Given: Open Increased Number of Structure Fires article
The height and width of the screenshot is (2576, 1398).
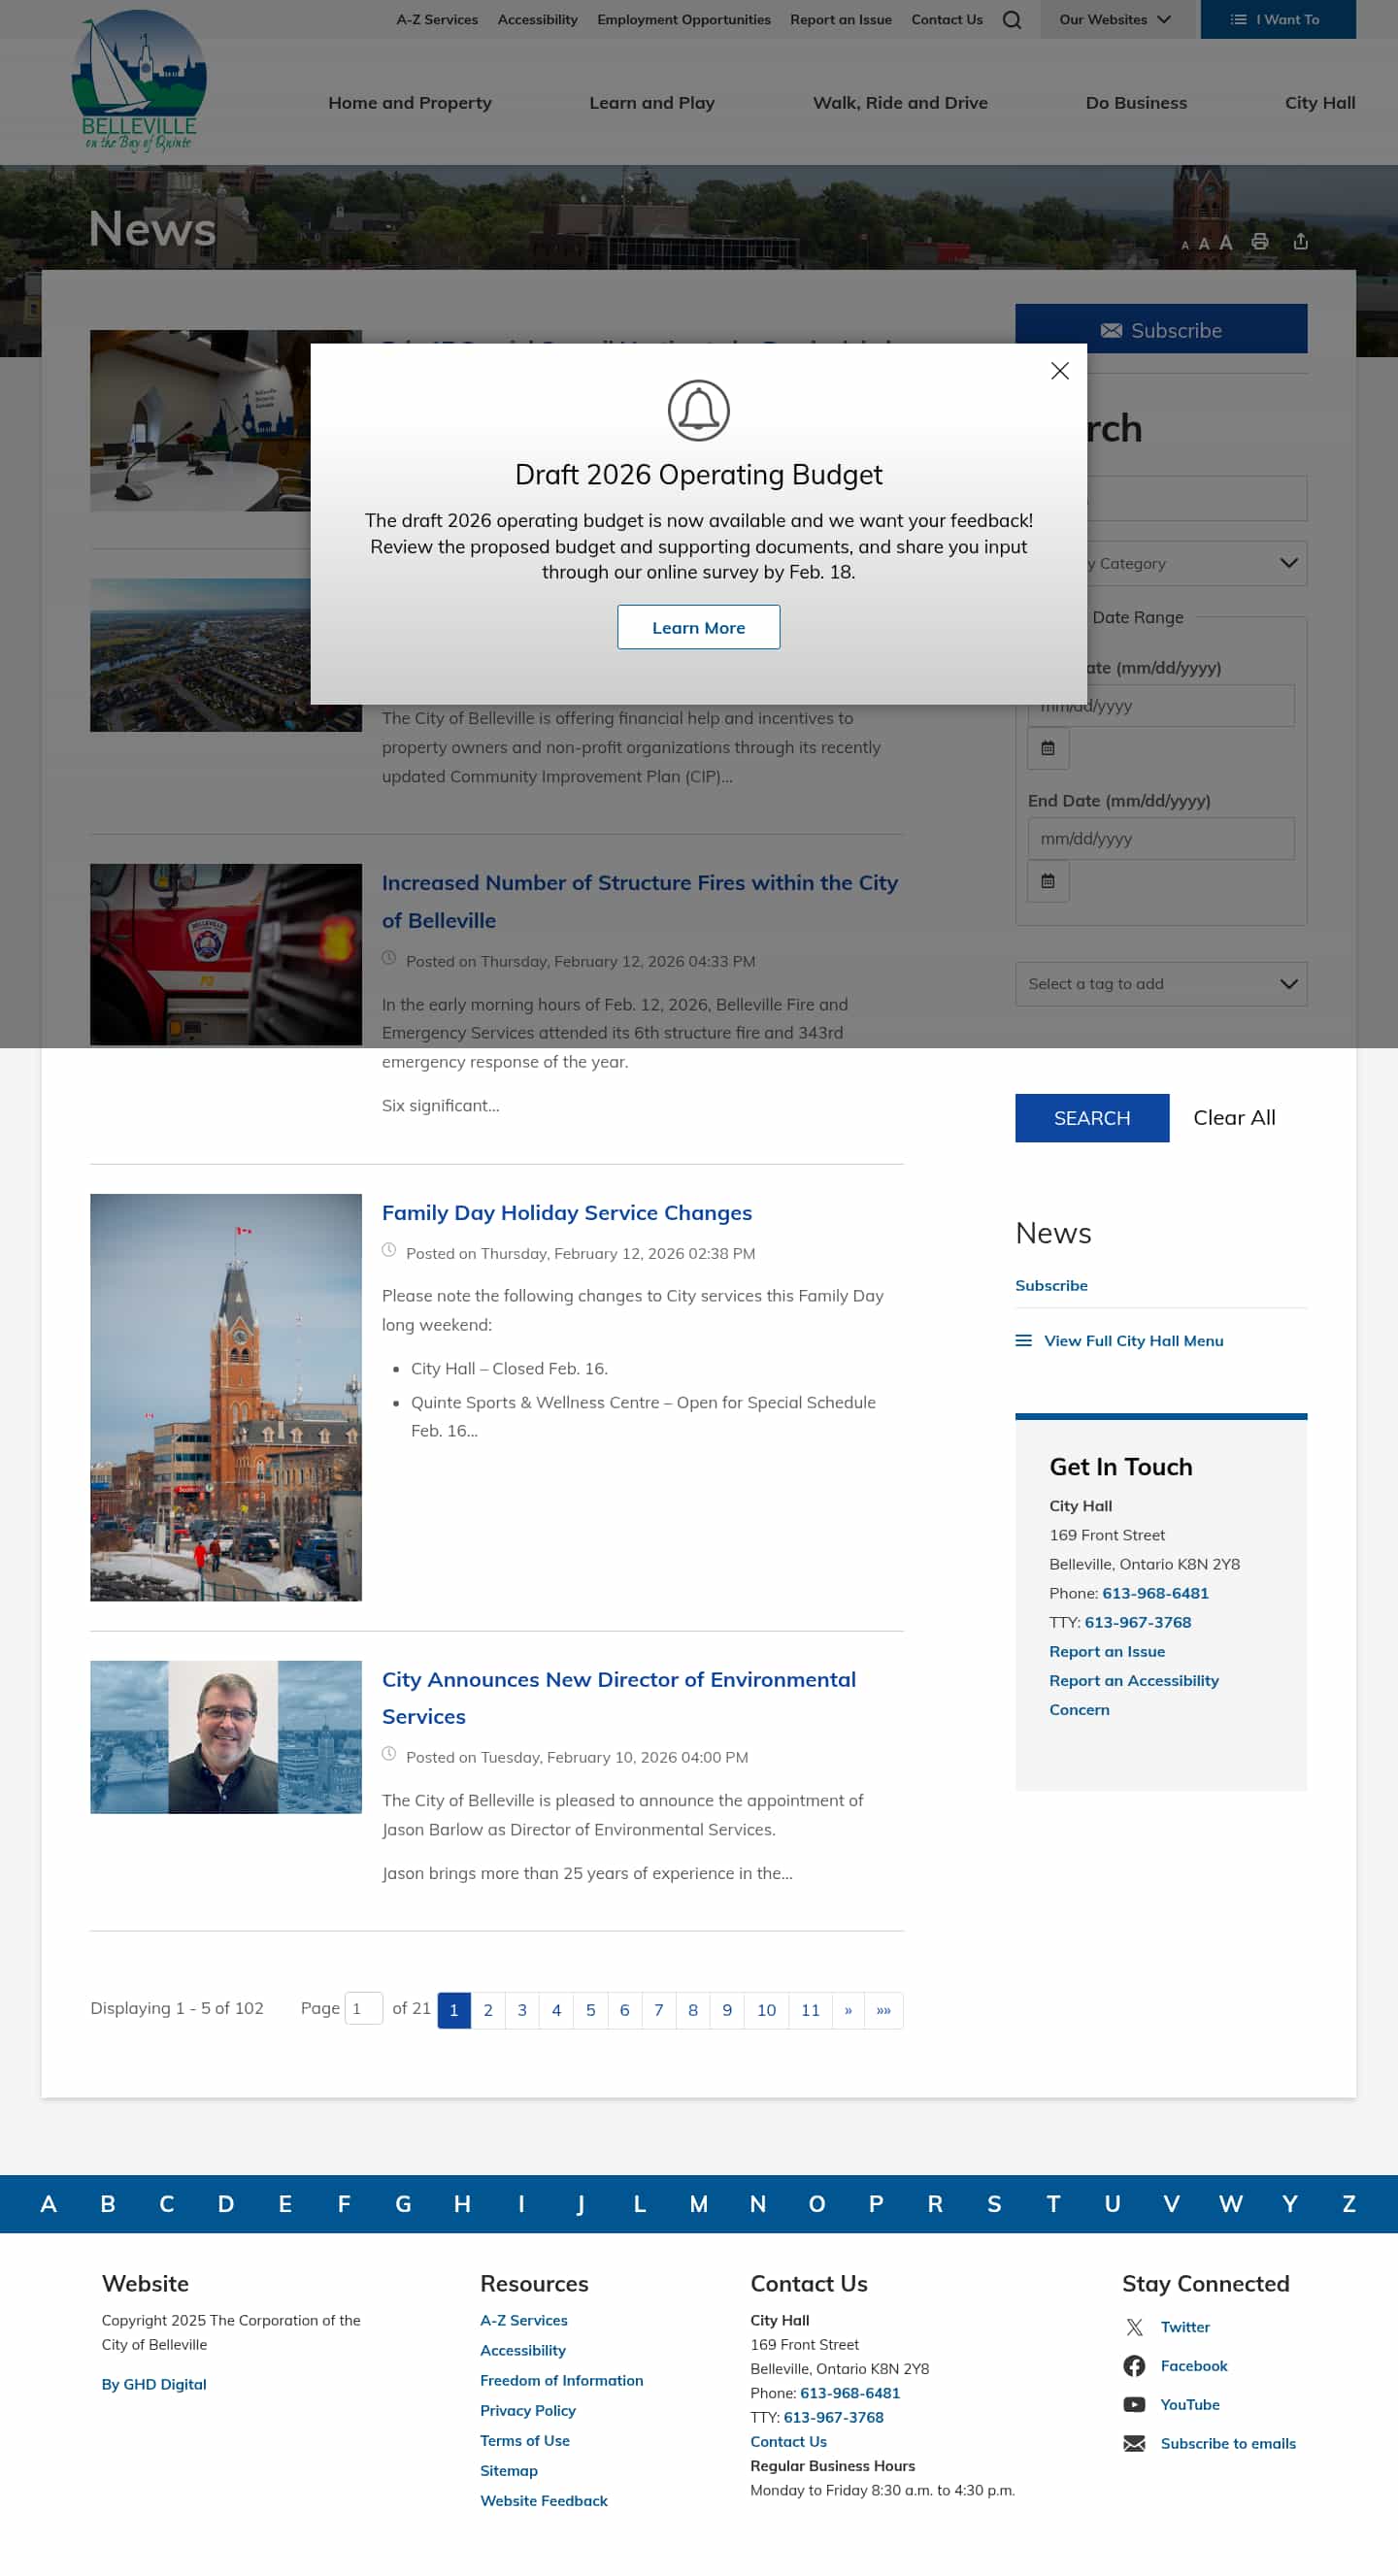Looking at the screenshot, I should point(640,901).
